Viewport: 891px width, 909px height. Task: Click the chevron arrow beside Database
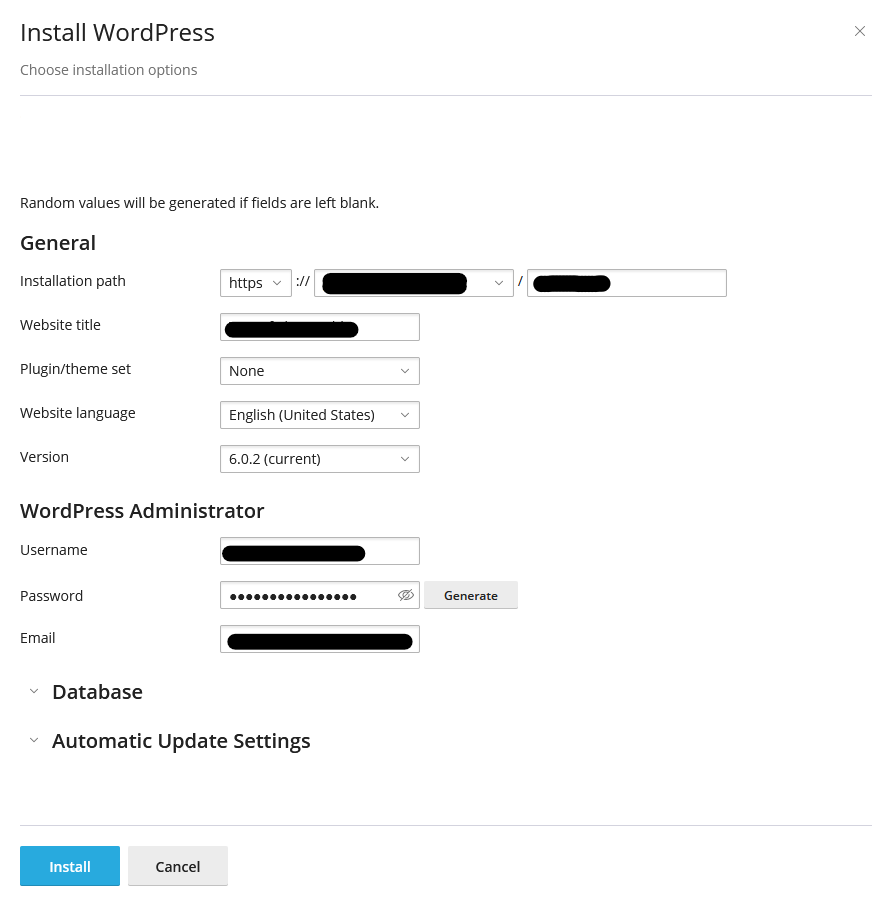(34, 691)
